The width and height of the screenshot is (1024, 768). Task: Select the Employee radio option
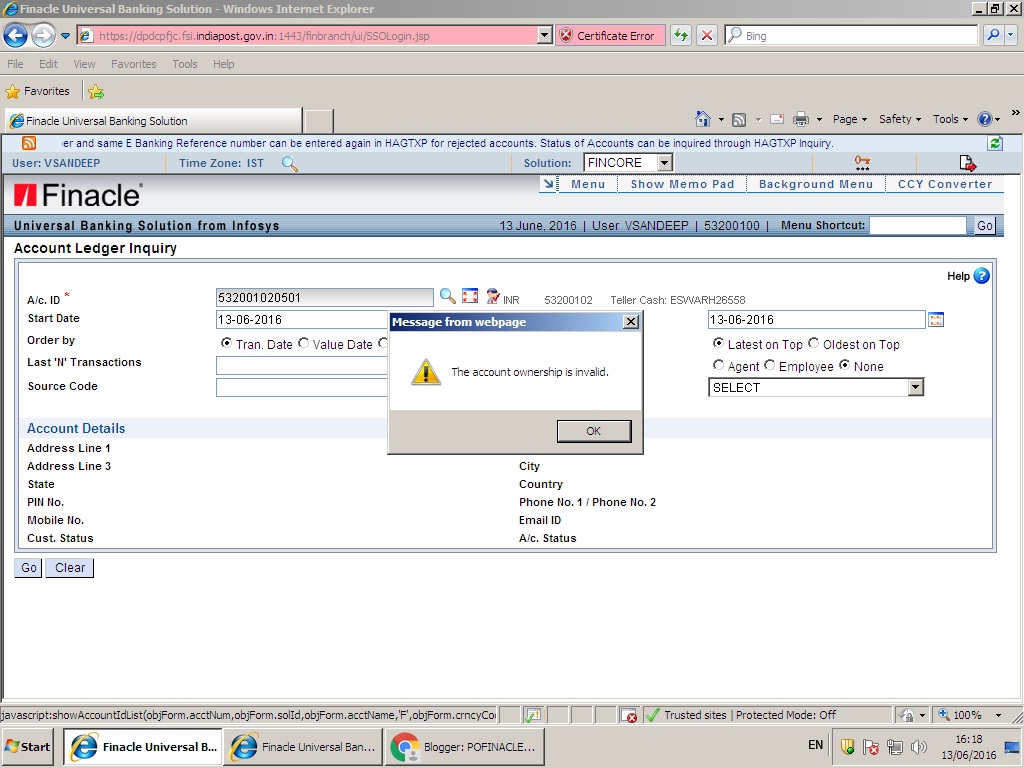pyautogui.click(x=770, y=366)
